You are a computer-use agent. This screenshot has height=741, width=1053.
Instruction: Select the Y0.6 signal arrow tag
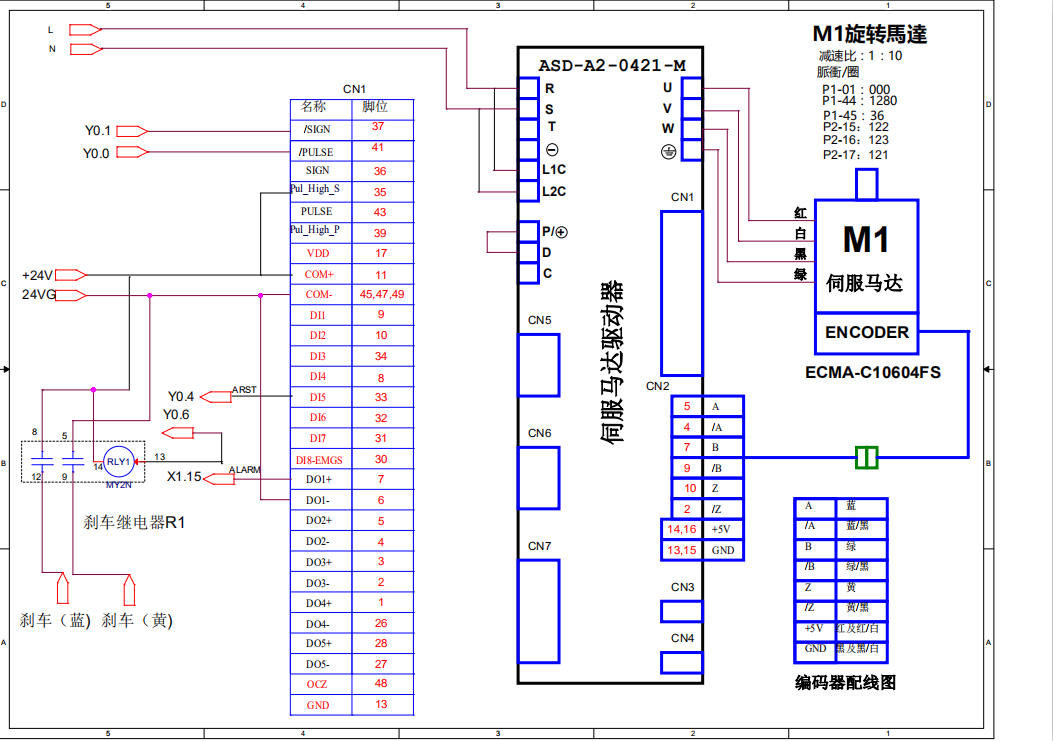(x=178, y=433)
